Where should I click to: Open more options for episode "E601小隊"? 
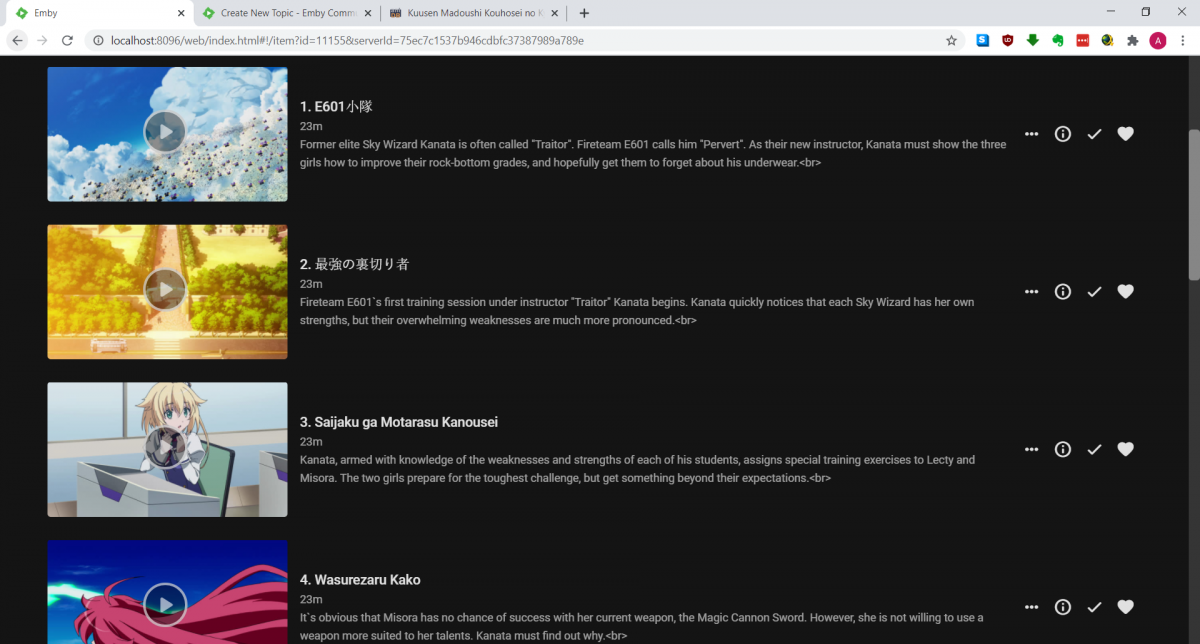pos(1031,133)
